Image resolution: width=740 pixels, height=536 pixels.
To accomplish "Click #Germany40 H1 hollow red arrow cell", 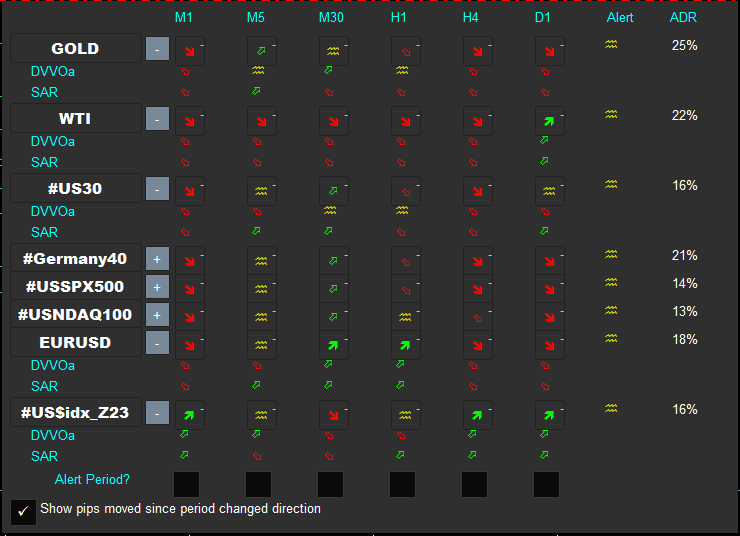I will [406, 260].
